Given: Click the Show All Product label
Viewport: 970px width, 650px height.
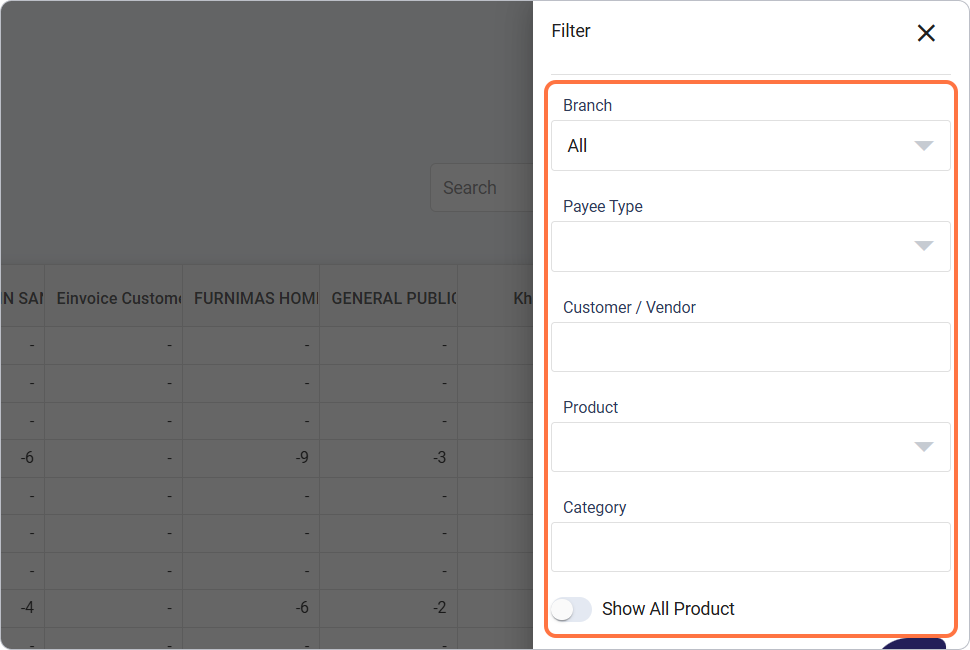Looking at the screenshot, I should click(x=668, y=609).
